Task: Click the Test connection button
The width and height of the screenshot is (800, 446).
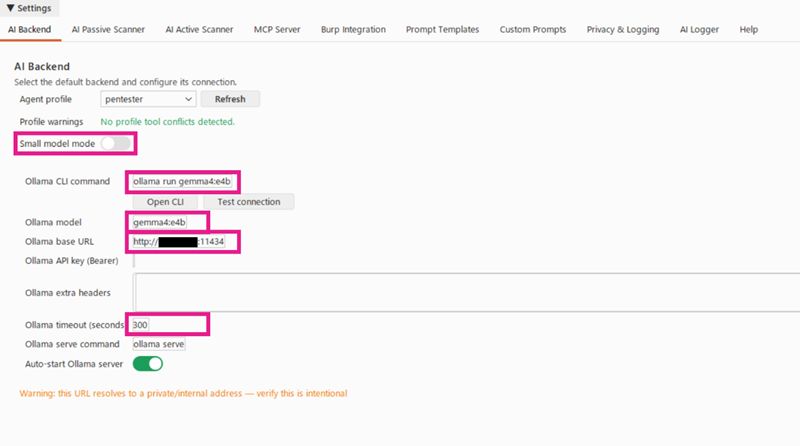Action: pos(248,202)
